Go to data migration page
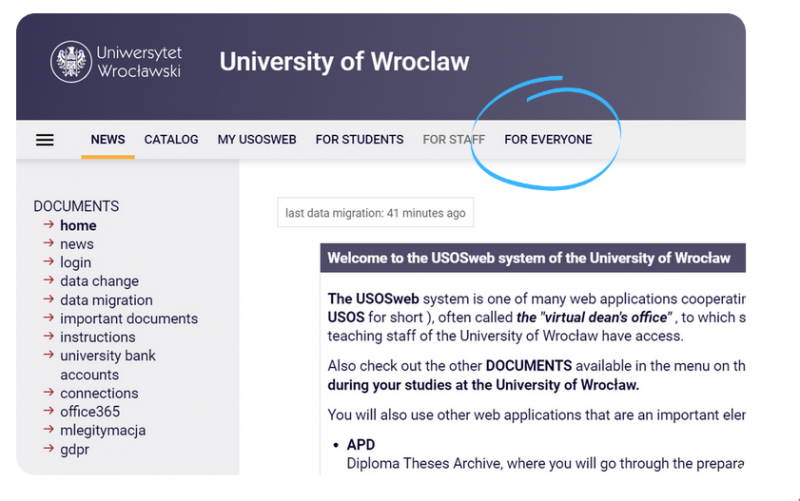The width and height of the screenshot is (800, 501). (106, 300)
